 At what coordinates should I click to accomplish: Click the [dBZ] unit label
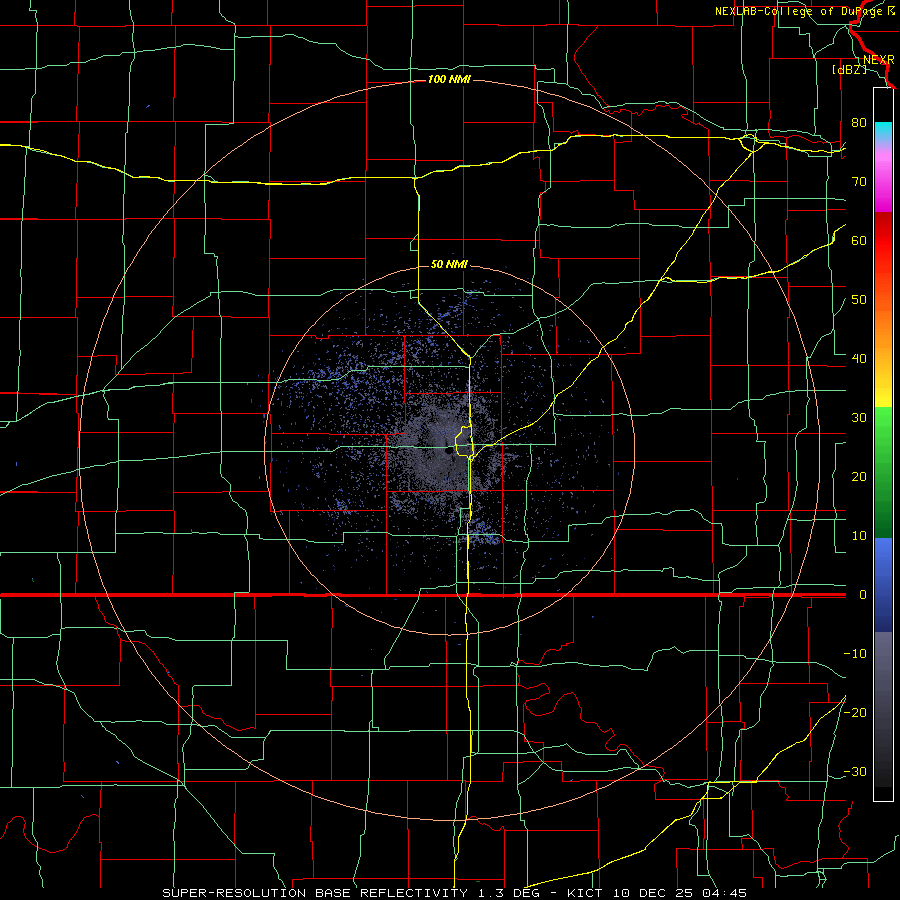pyautogui.click(x=849, y=70)
